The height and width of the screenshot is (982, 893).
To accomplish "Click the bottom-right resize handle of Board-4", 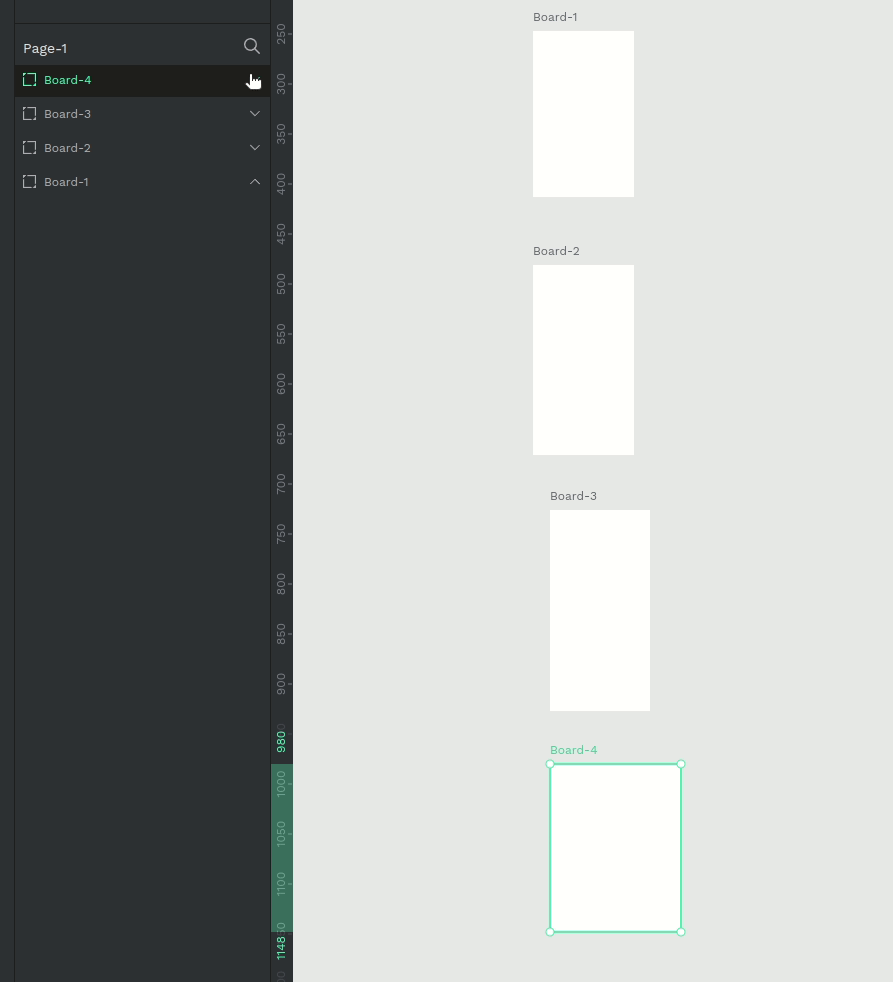I will [681, 931].
